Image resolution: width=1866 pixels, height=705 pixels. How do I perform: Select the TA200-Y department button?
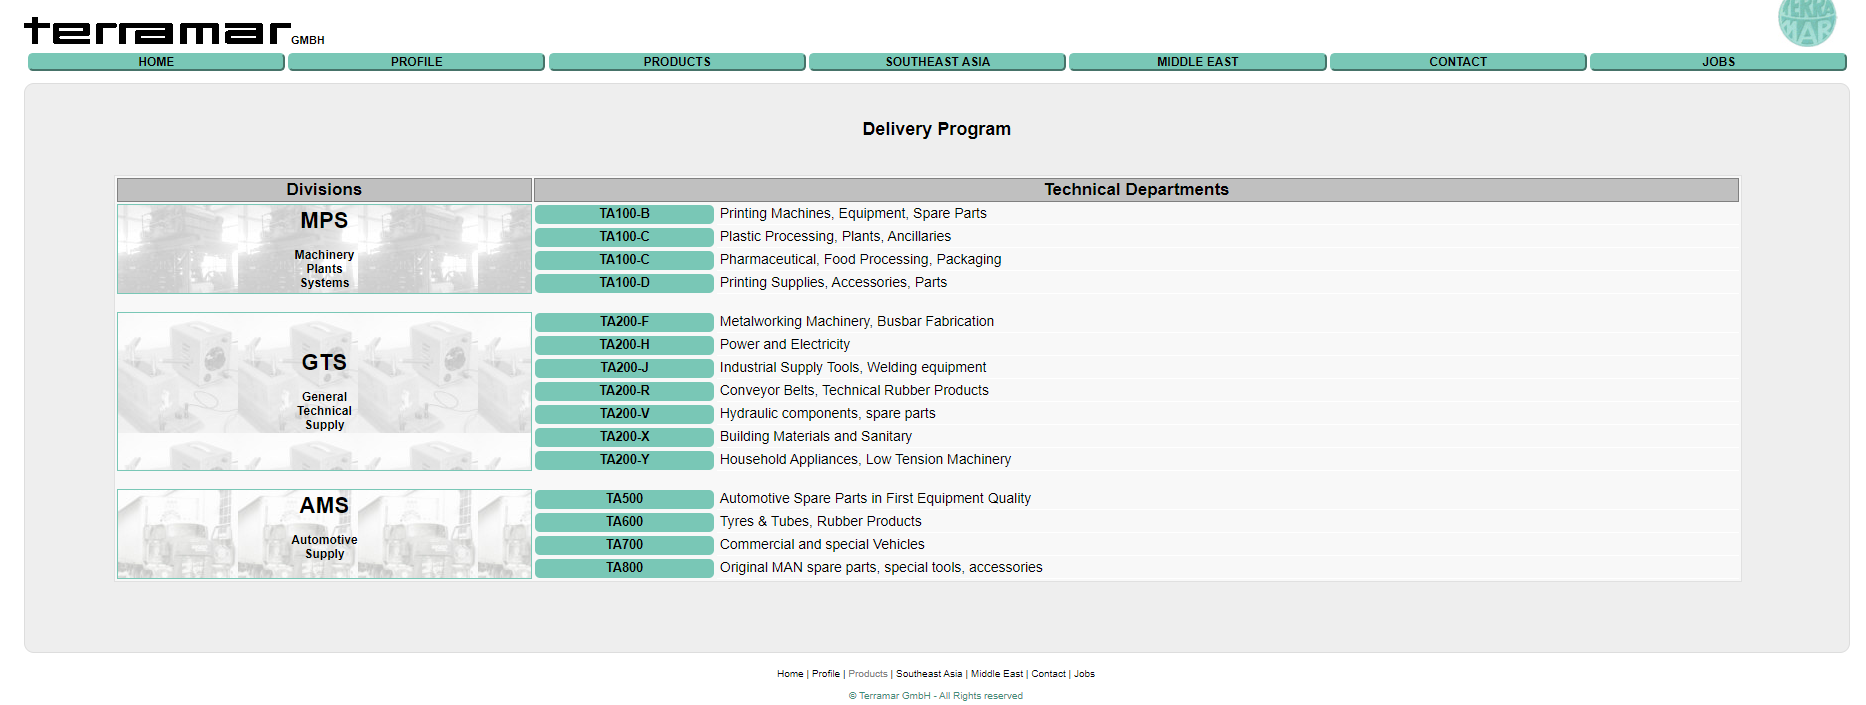pyautogui.click(x=624, y=460)
